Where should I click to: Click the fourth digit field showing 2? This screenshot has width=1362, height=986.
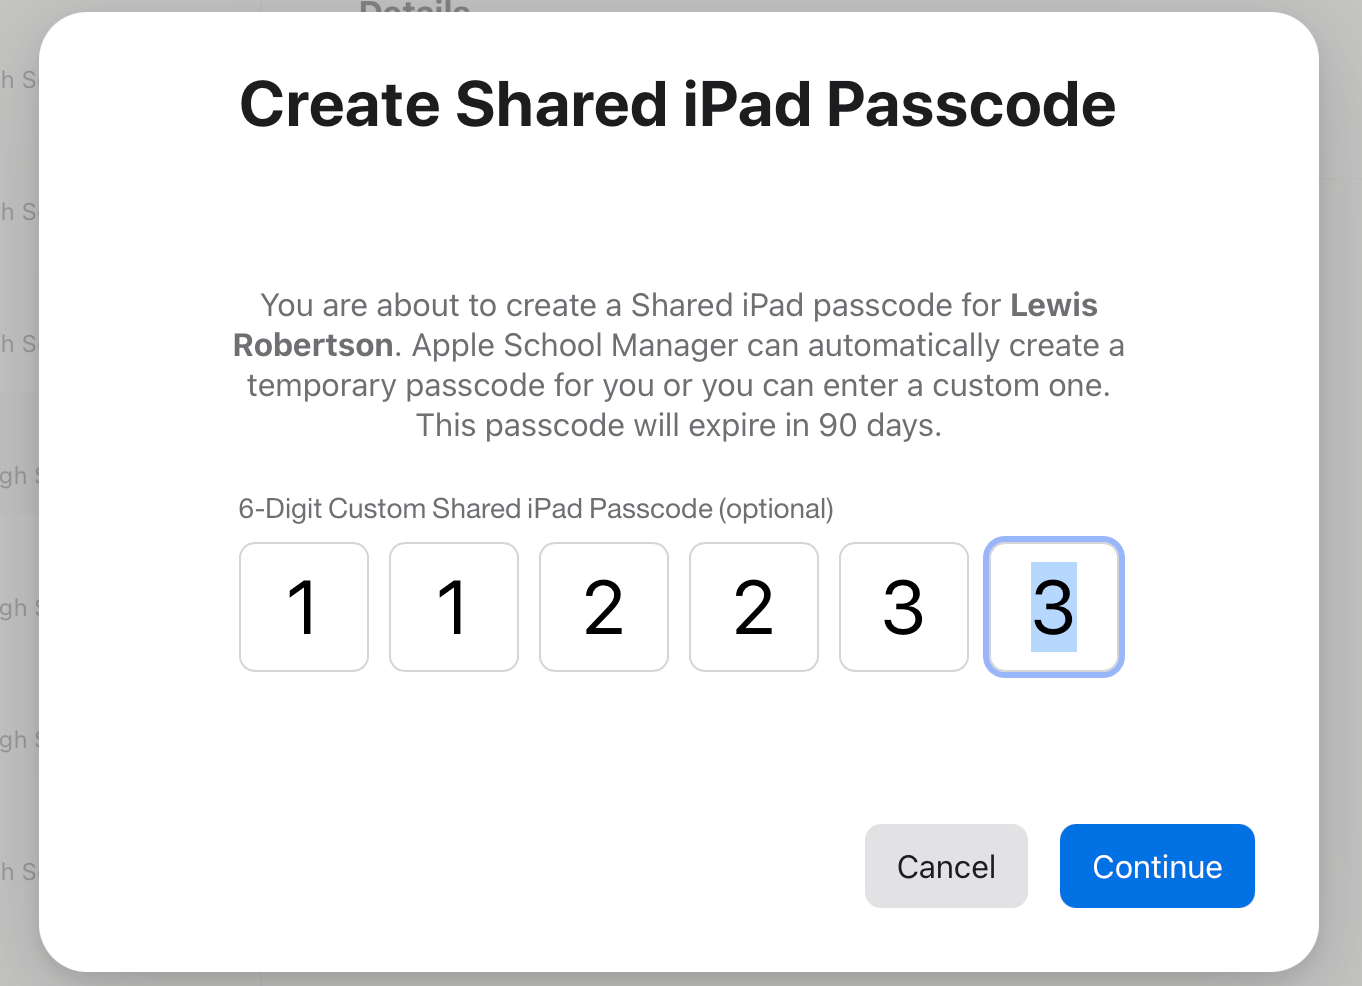pyautogui.click(x=753, y=607)
